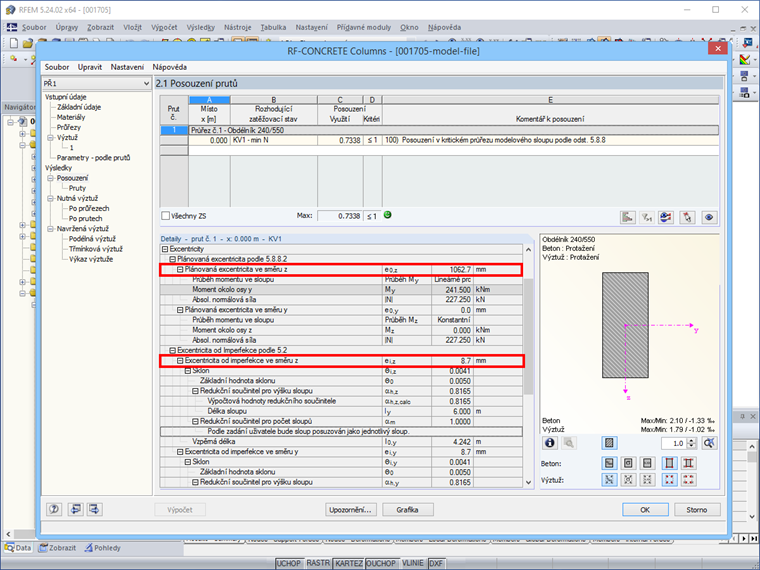
Task: Collapse Plánovaná excentricita podle 5.8.8.2
Action: pyautogui.click(x=173, y=259)
